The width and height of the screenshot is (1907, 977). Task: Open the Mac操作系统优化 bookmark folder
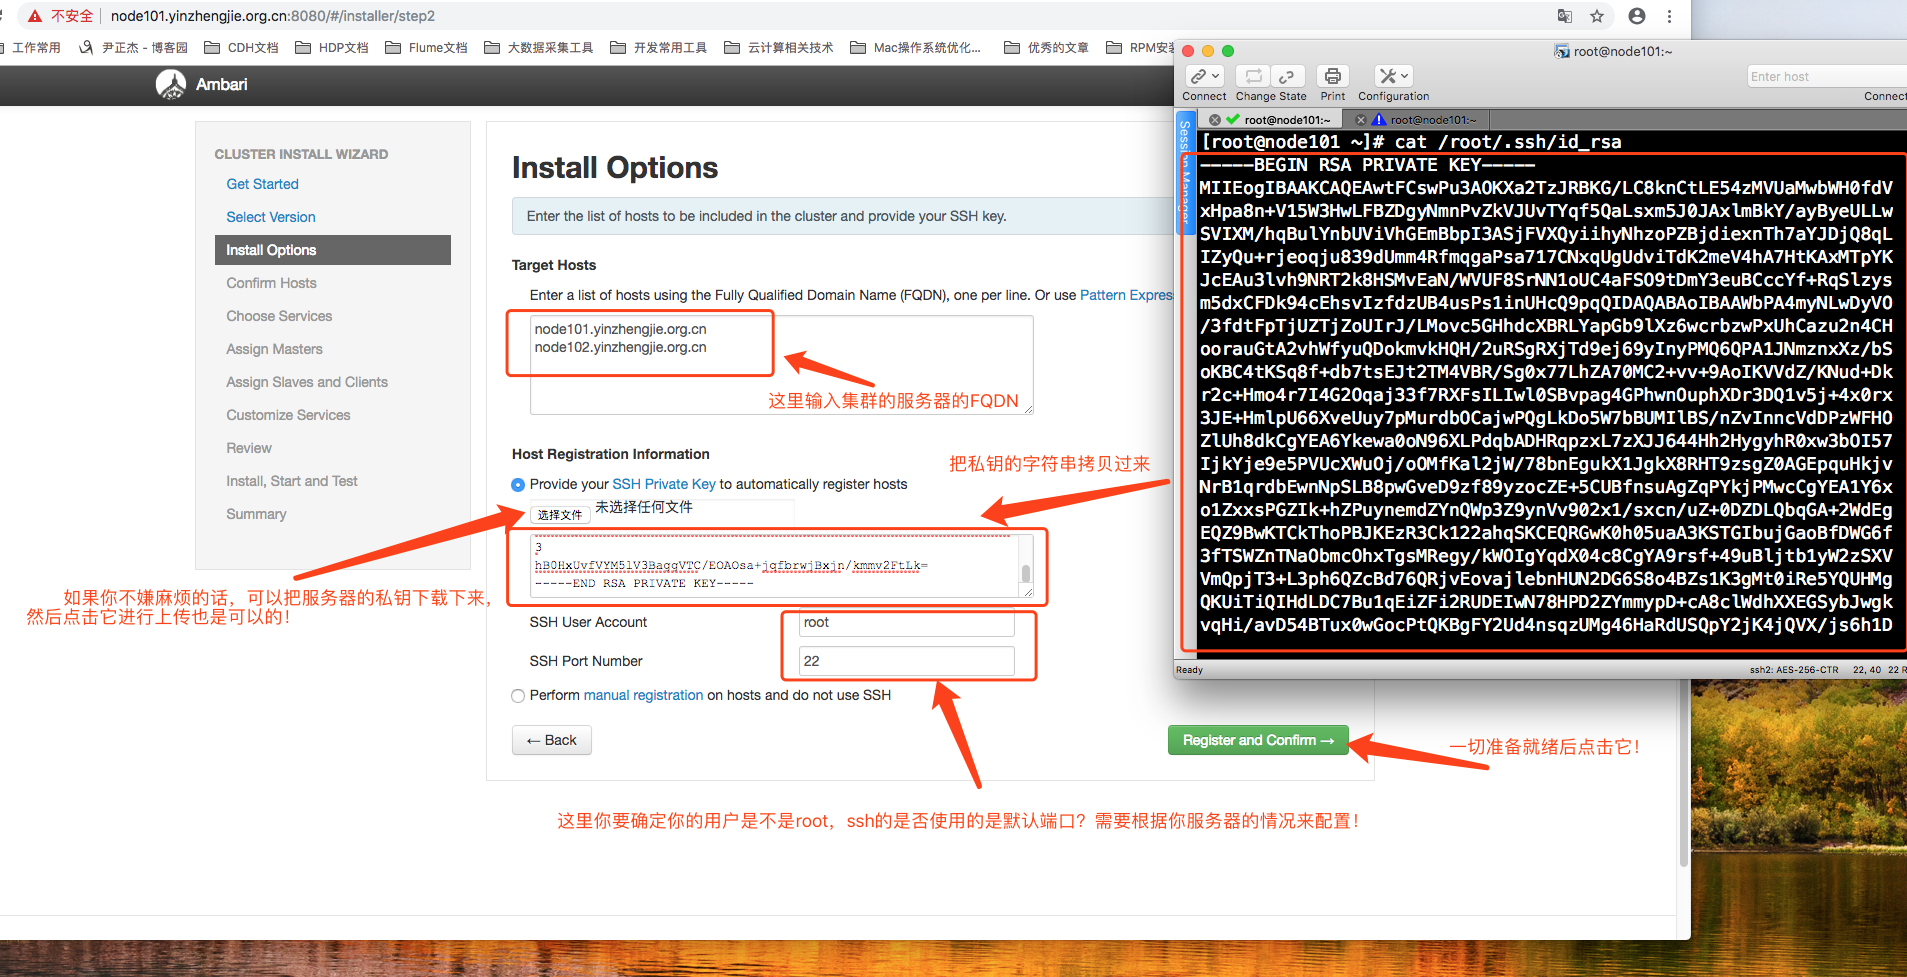915,47
